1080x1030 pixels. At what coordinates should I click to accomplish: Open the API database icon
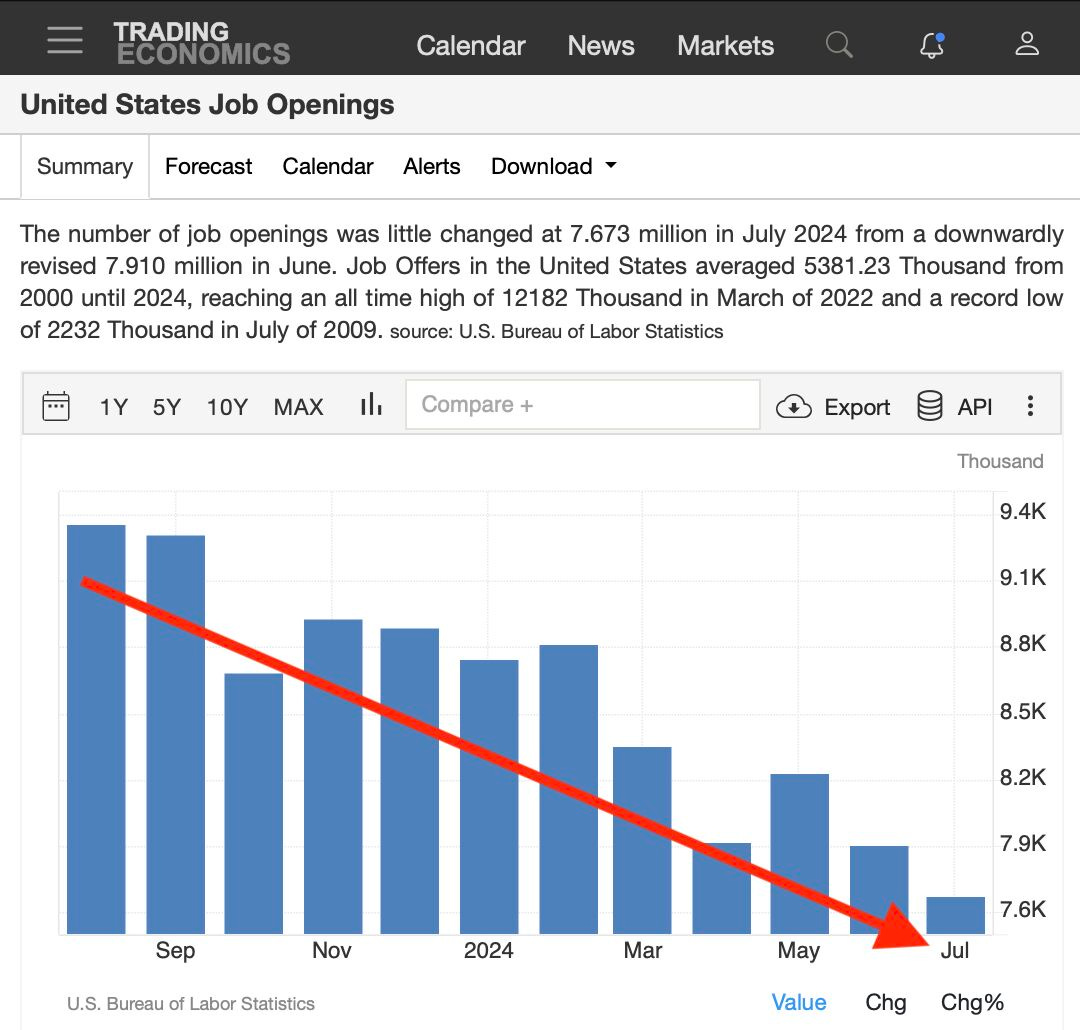coord(930,406)
